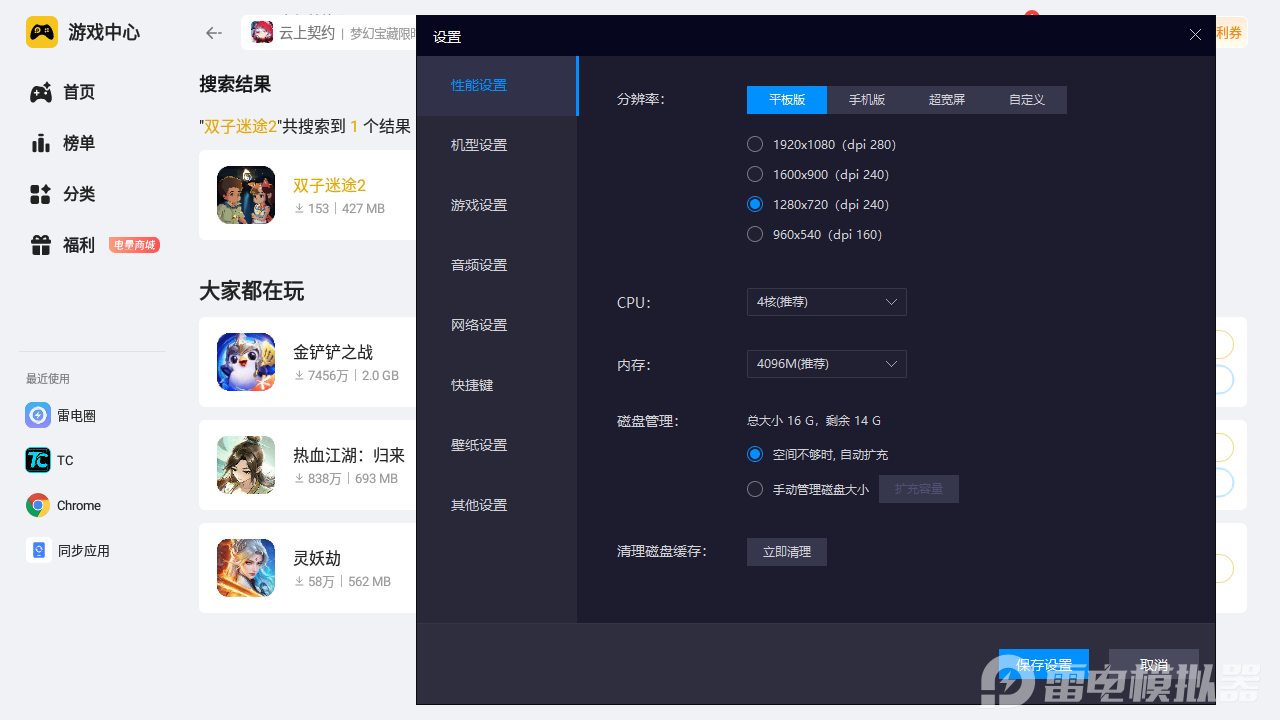
Task: Select 960x540 (dpi 160) resolution
Action: pos(755,234)
